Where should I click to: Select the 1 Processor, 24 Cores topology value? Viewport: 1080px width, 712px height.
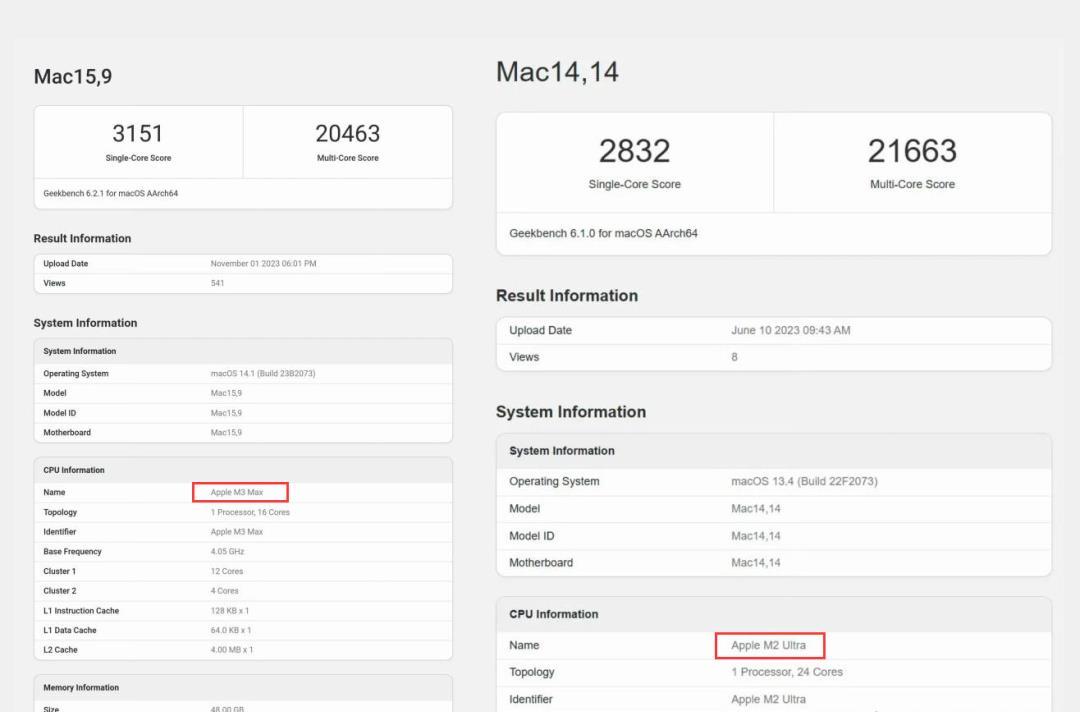pyautogui.click(x=787, y=672)
